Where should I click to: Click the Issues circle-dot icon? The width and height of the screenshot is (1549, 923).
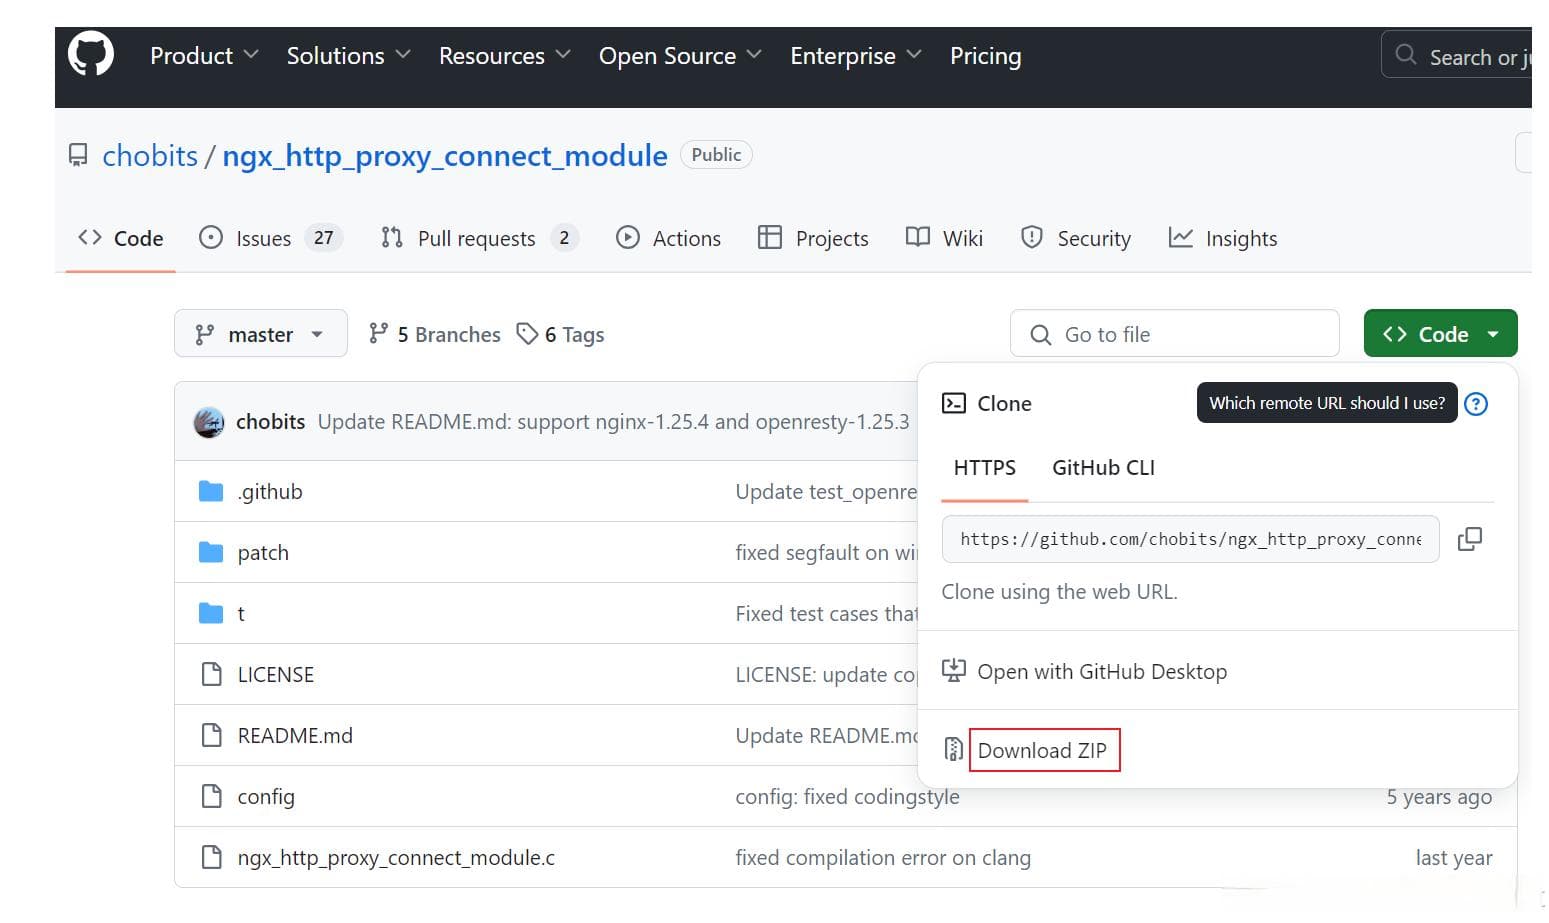pos(211,237)
